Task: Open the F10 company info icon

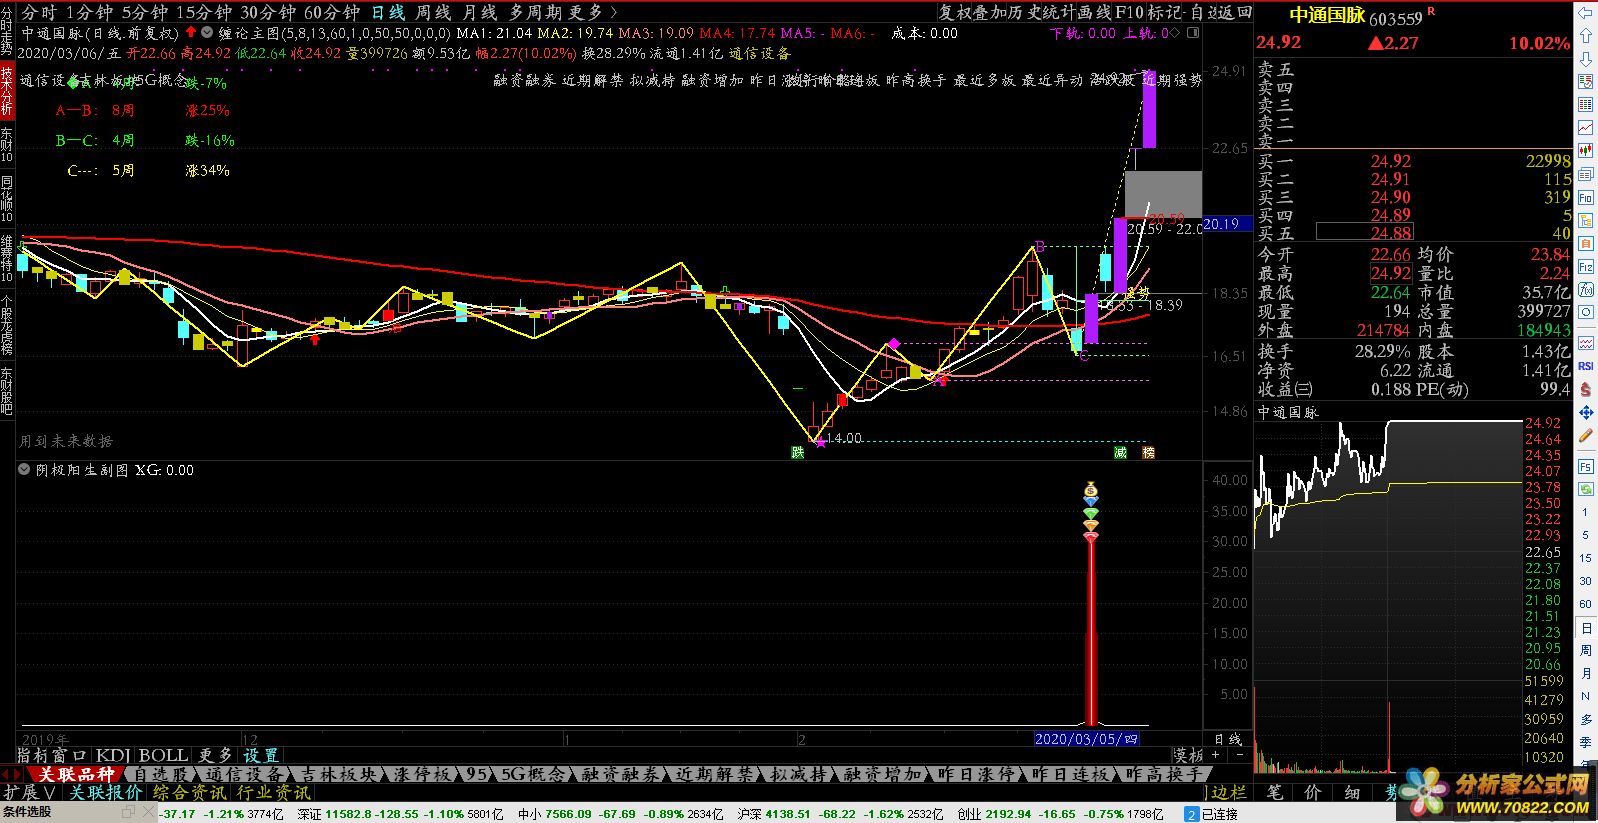Action: (x=1585, y=198)
